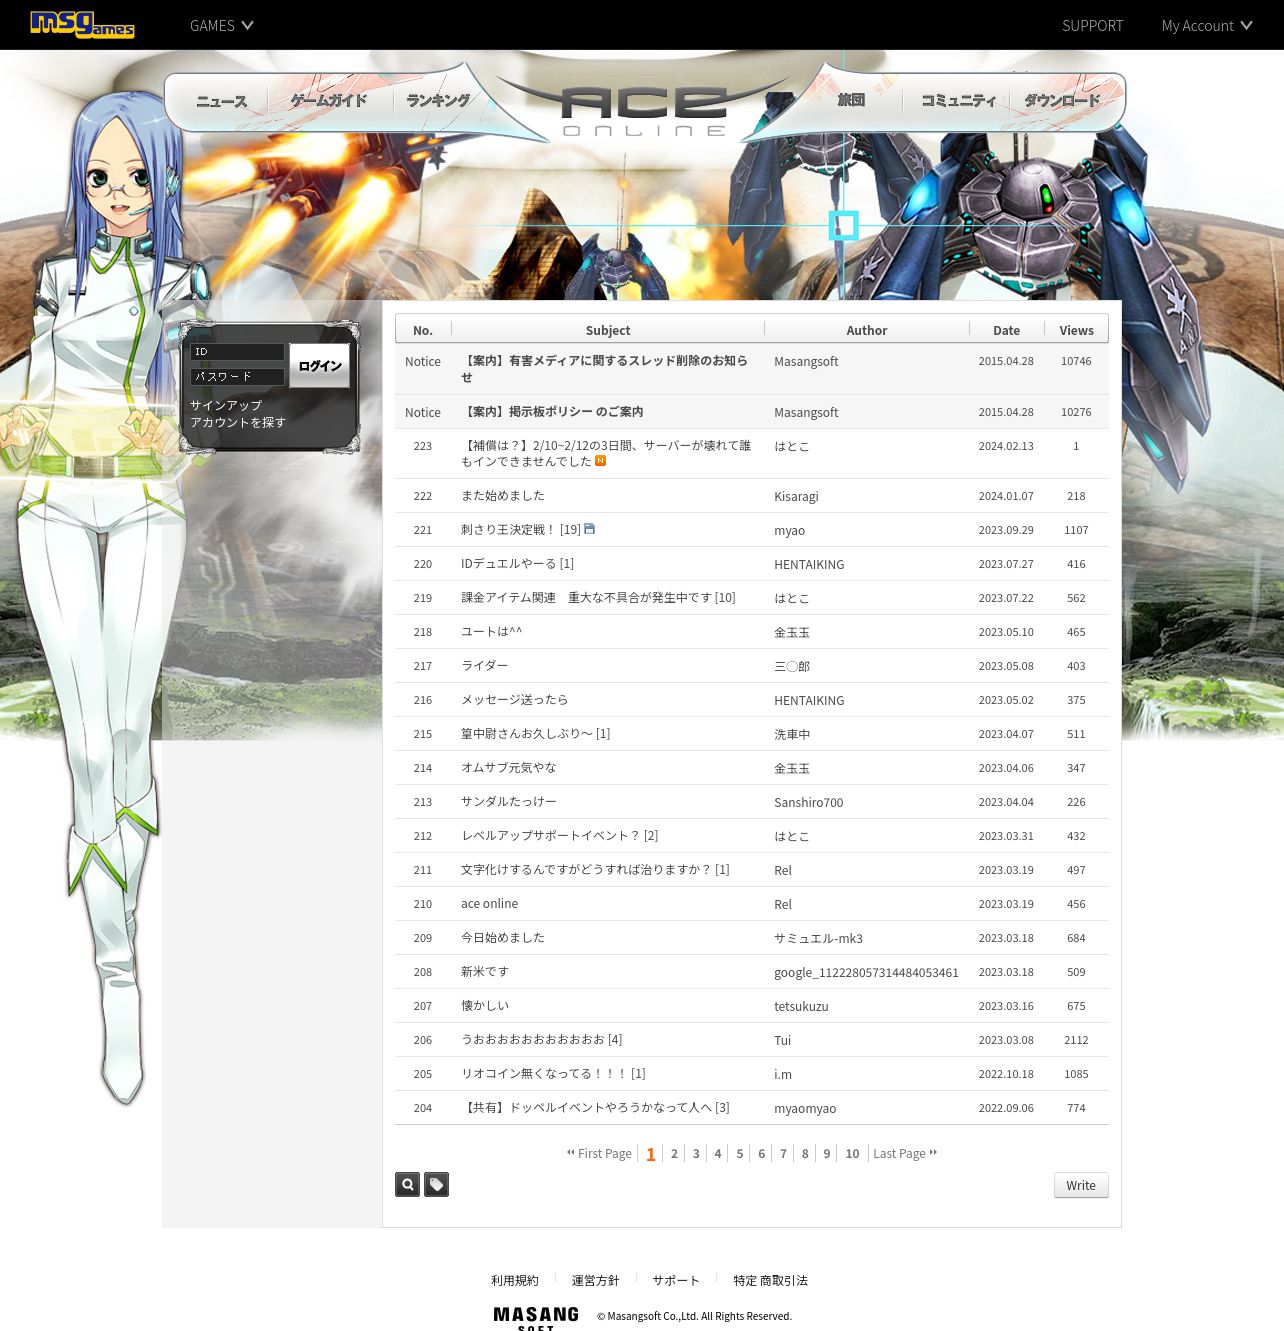The width and height of the screenshot is (1284, 1331).
Task: Click the ID input field
Action: click(x=237, y=352)
